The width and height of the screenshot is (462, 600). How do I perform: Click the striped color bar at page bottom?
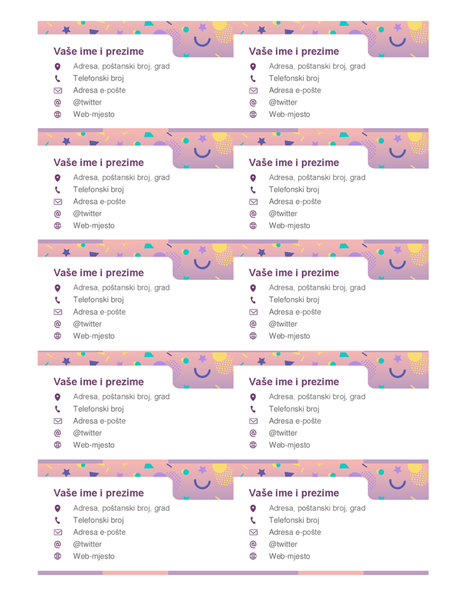pyautogui.click(x=233, y=573)
